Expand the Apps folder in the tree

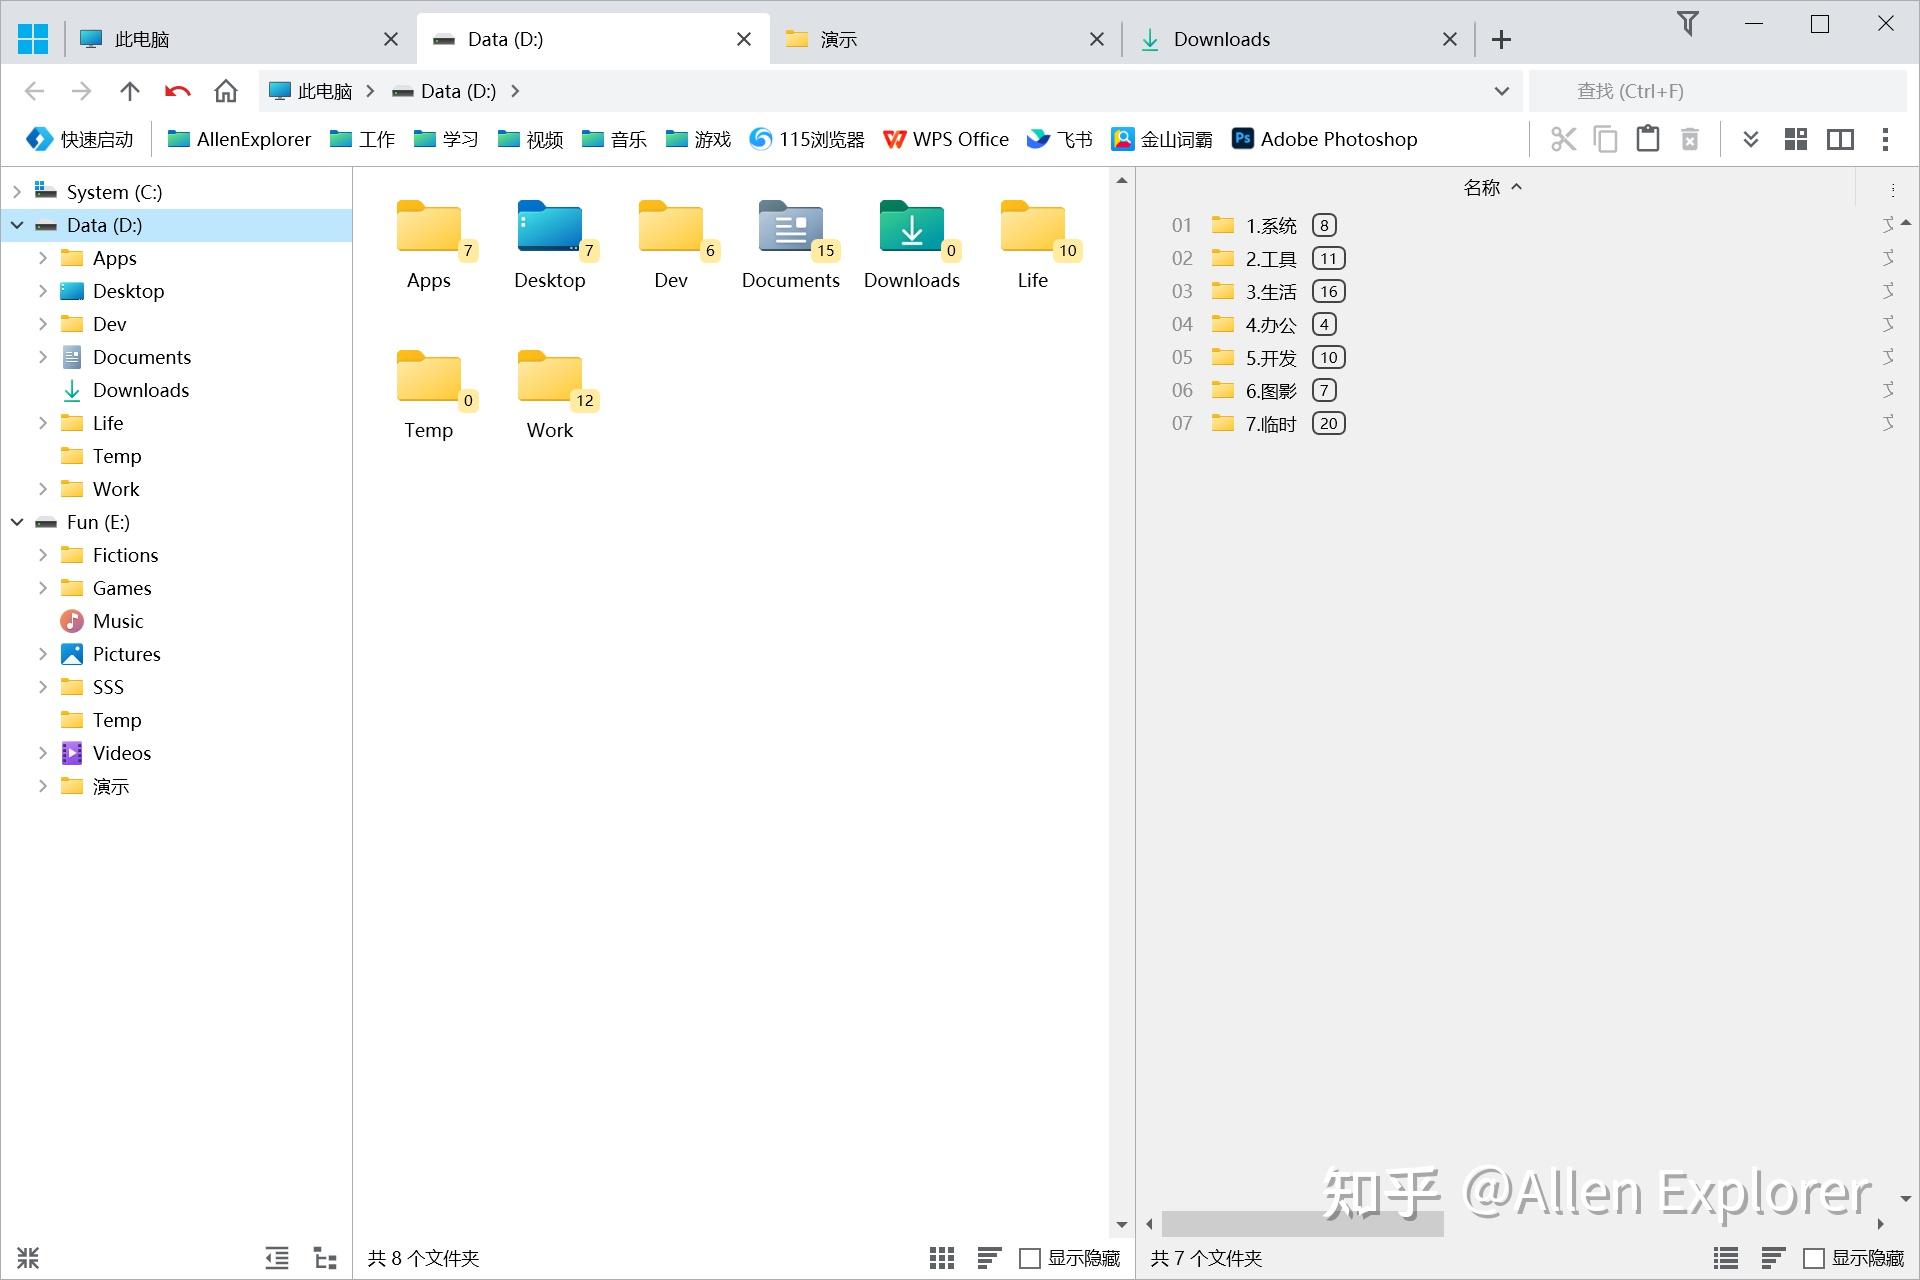(42, 258)
